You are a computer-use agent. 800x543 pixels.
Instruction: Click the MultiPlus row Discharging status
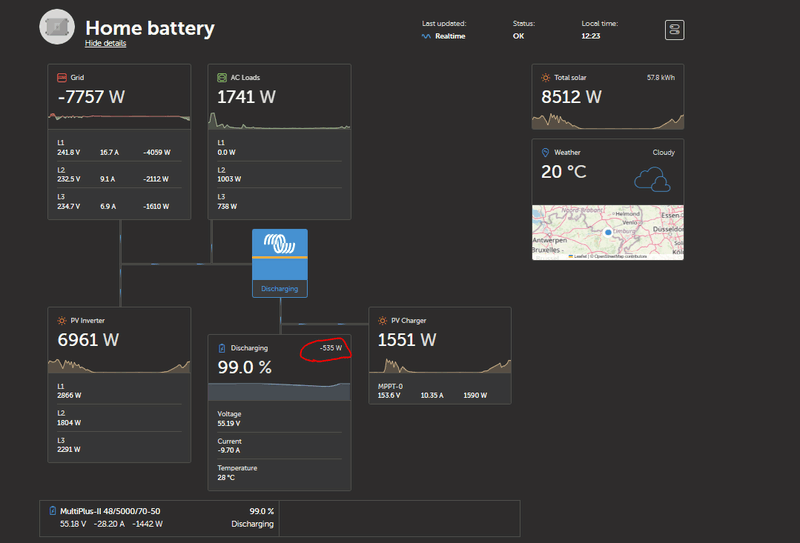pyautogui.click(x=253, y=524)
